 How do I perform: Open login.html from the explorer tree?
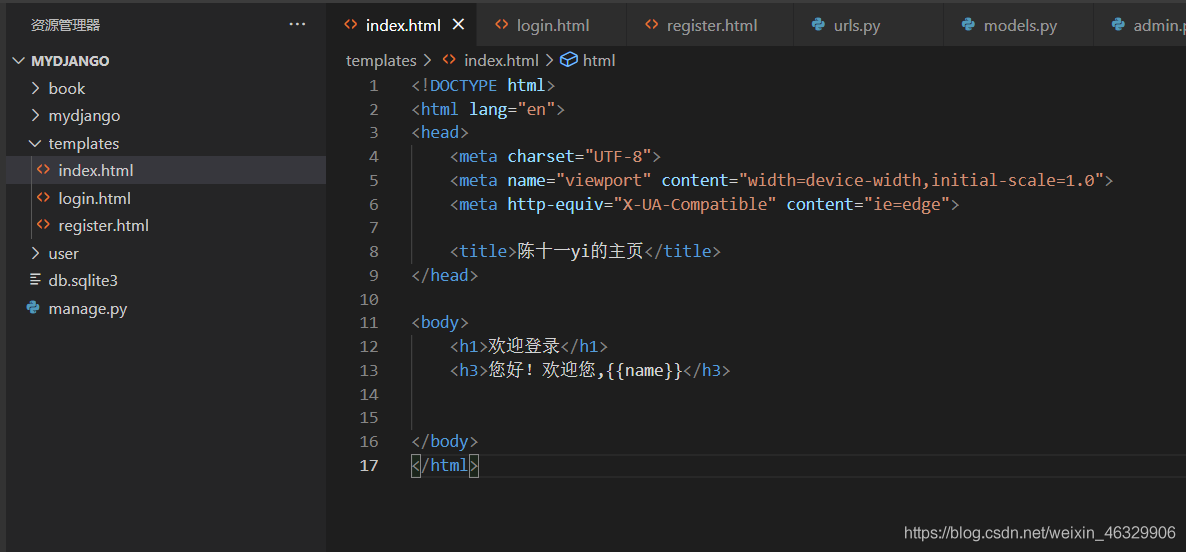(x=94, y=198)
